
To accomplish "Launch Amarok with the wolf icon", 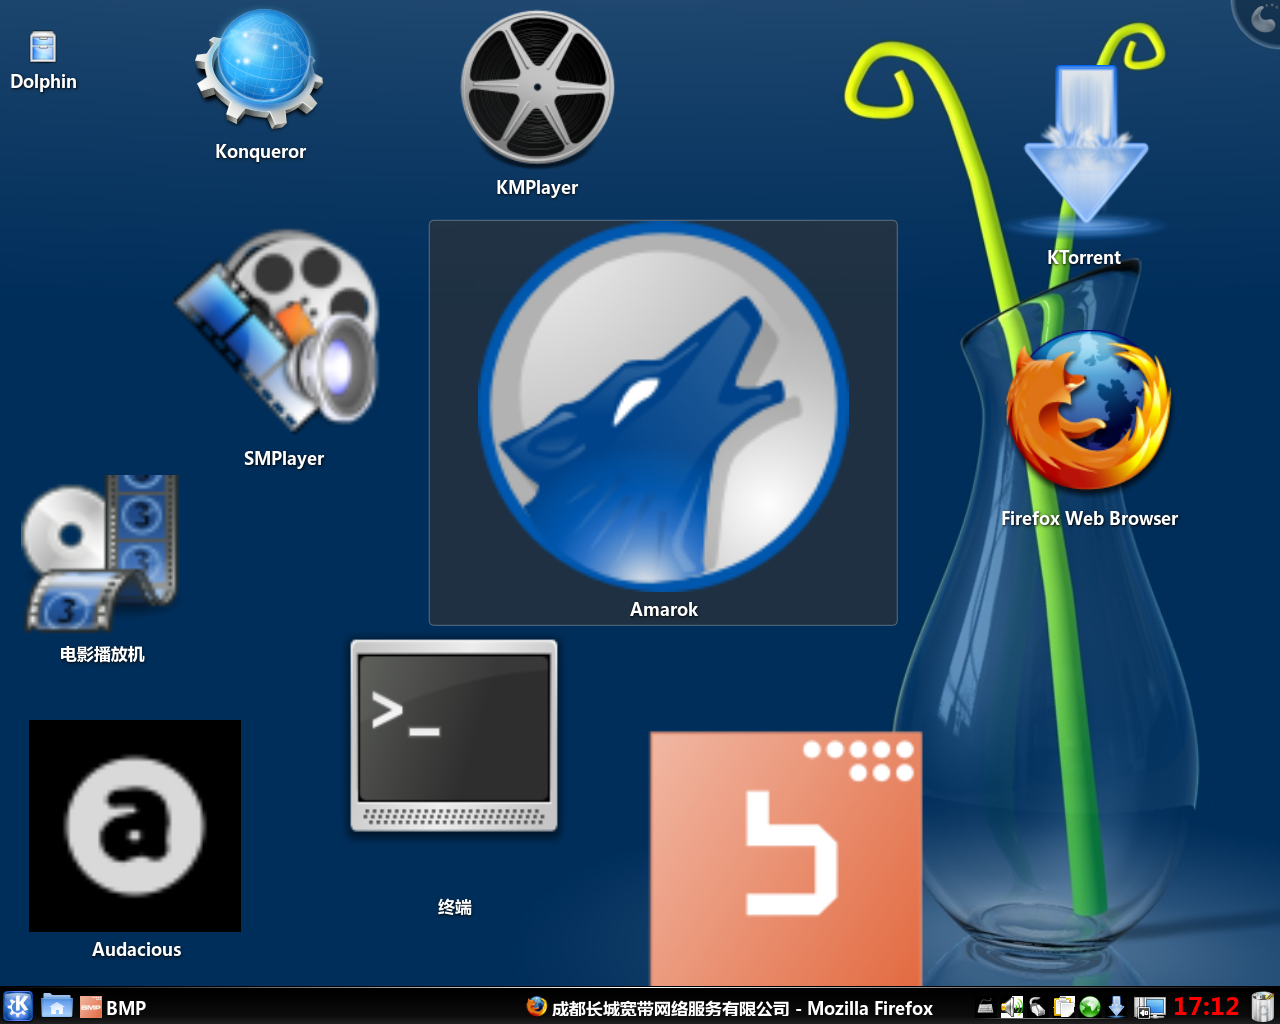I will coord(663,405).
